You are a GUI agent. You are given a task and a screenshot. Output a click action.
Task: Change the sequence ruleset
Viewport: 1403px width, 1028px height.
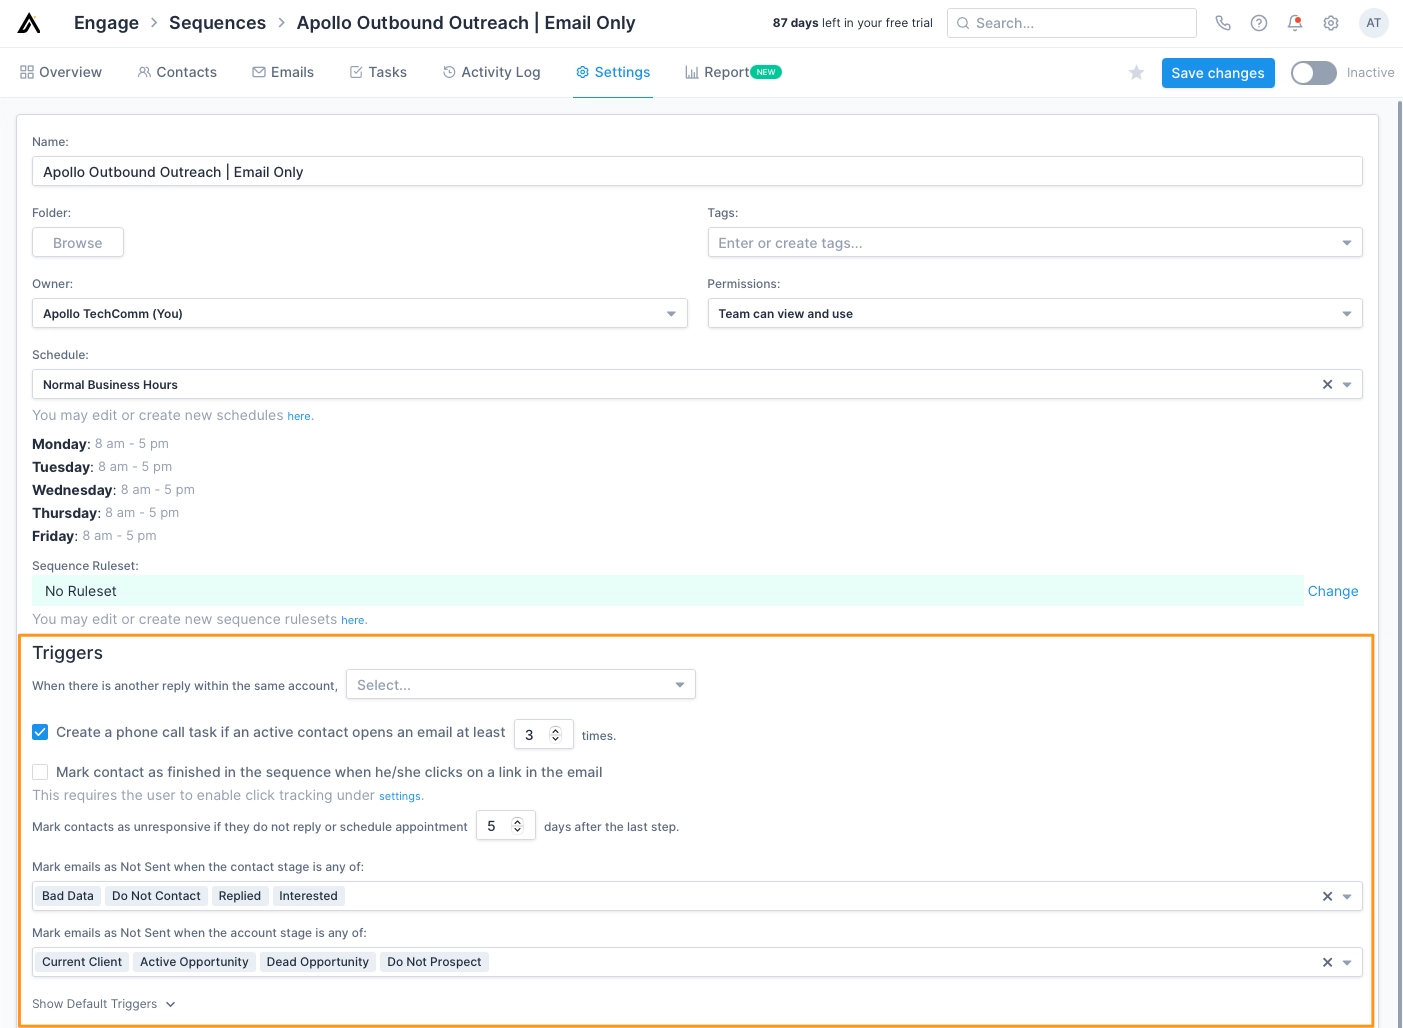tap(1333, 591)
